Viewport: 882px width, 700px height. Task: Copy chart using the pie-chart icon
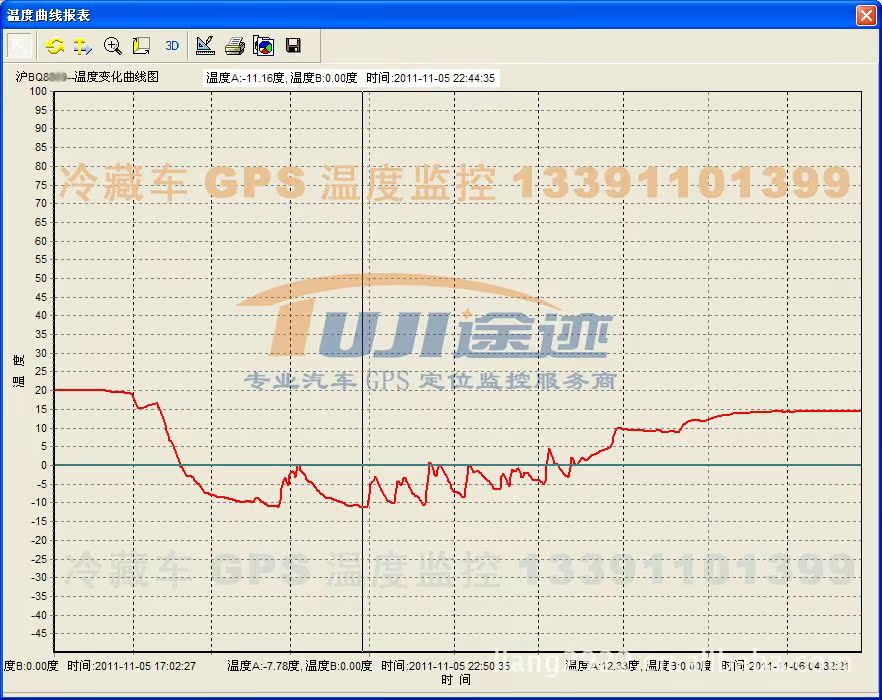(264, 46)
